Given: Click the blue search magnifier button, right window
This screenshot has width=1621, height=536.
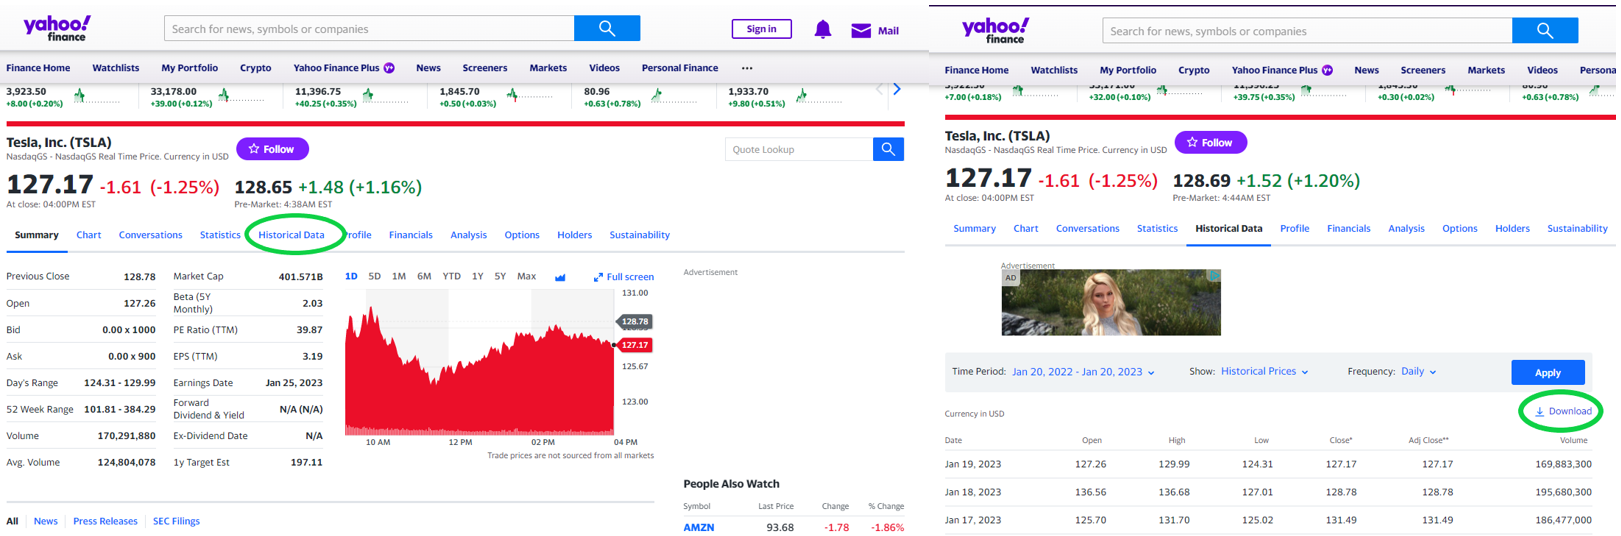Looking at the screenshot, I should 1545,30.
